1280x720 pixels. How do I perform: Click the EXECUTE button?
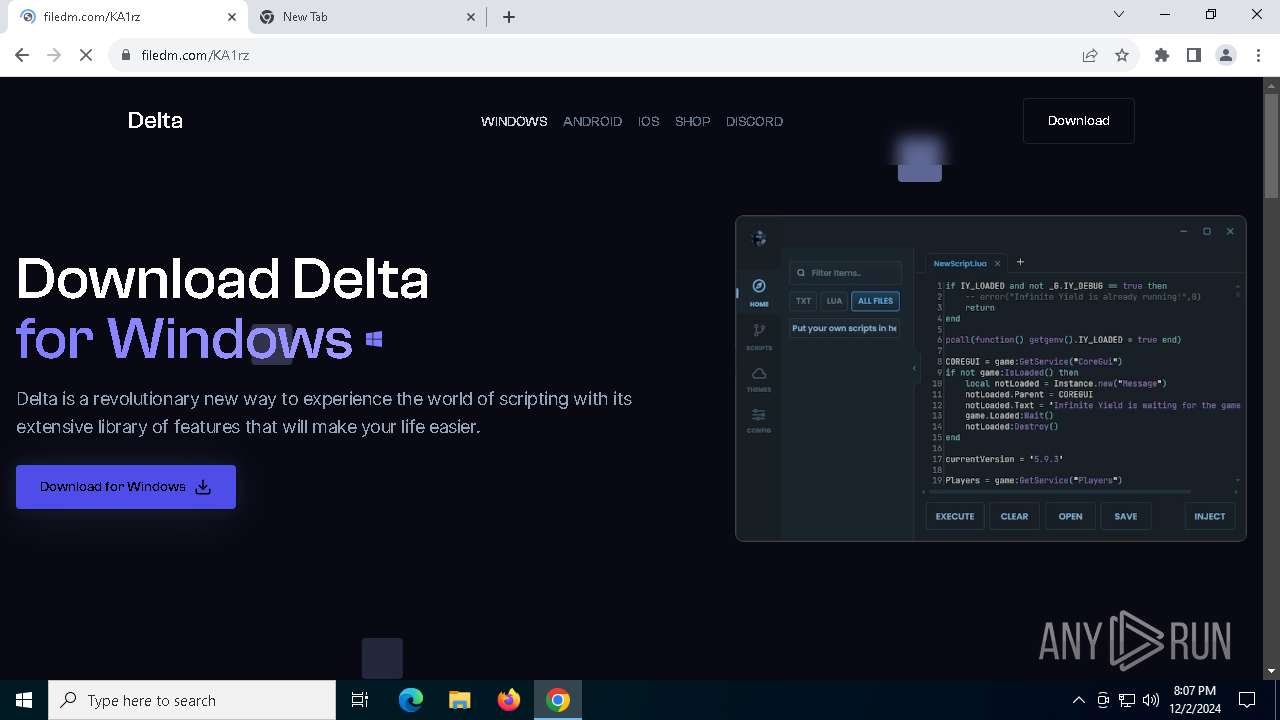tap(955, 516)
